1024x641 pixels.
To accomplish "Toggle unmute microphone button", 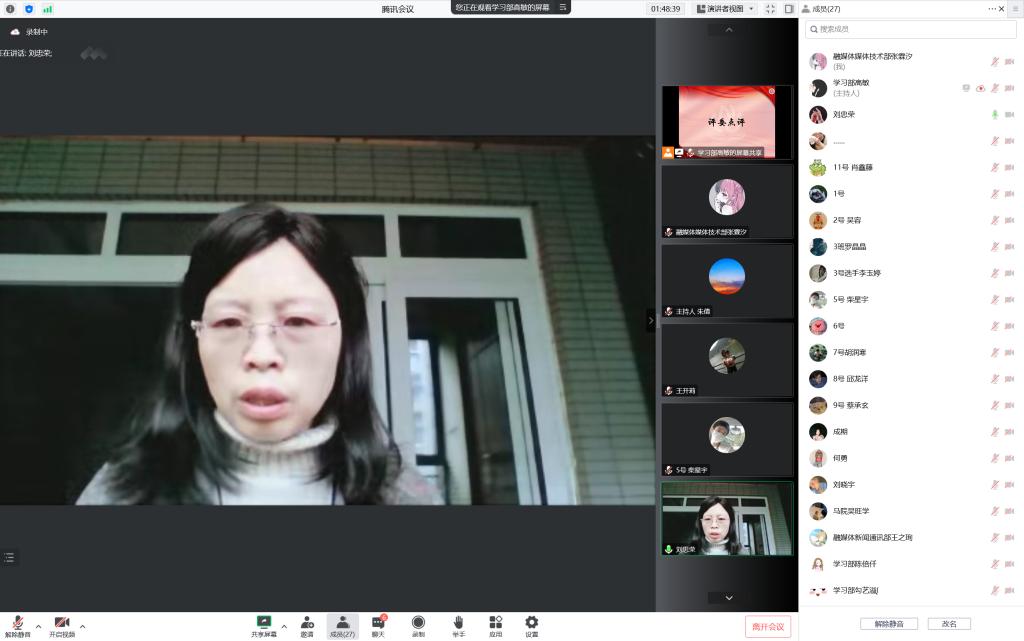I will pos(17,625).
